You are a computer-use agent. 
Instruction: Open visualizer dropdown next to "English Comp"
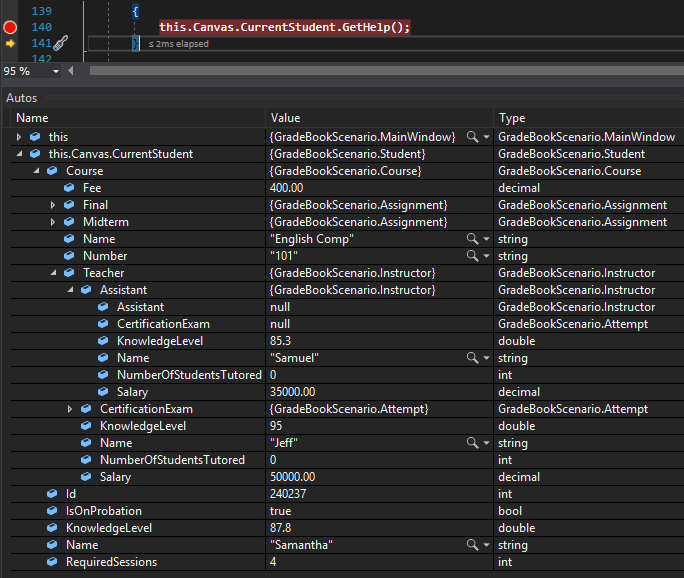[x=486, y=239]
